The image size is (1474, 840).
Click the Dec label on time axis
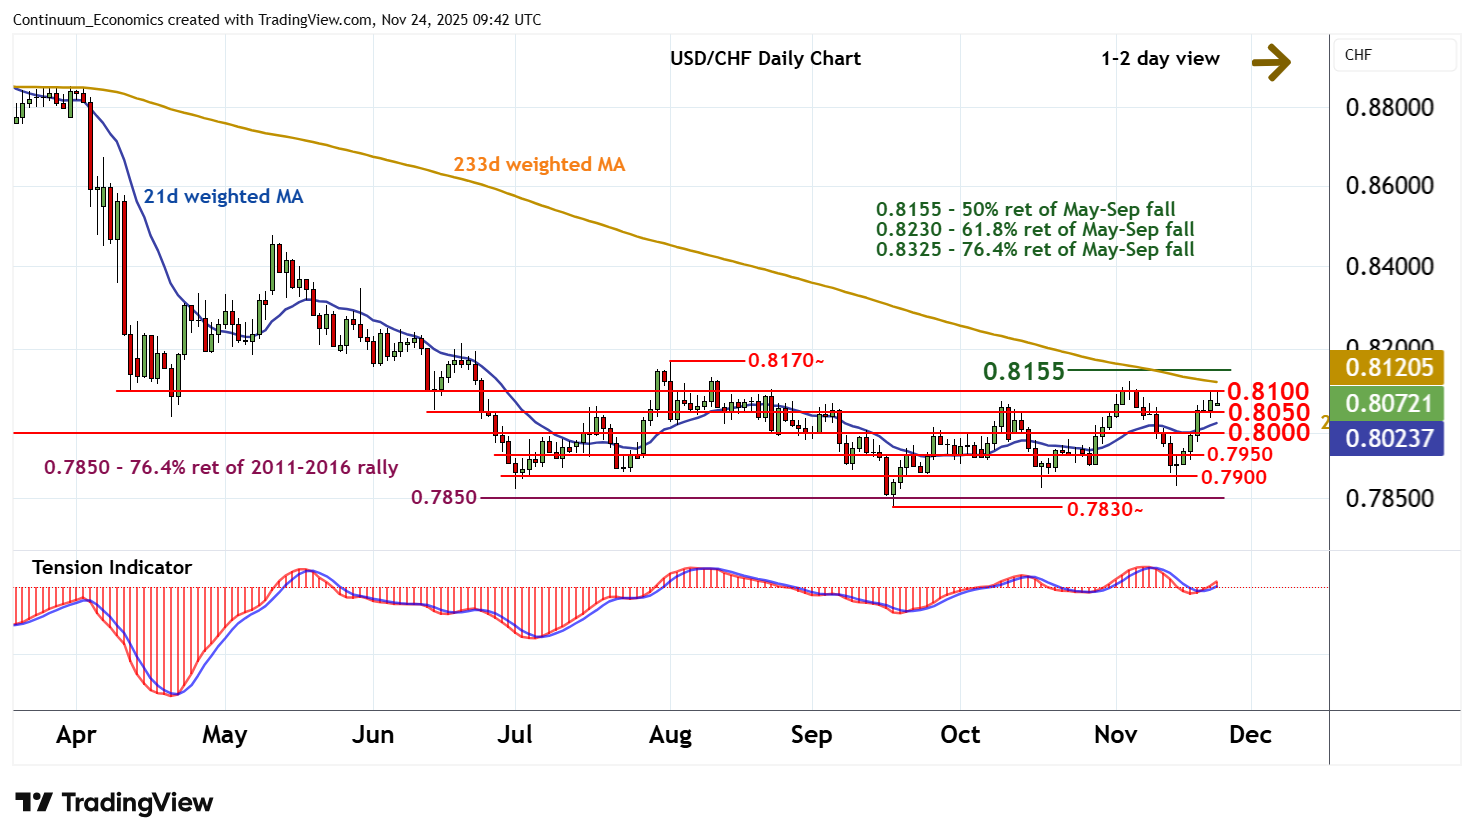pos(1250,735)
